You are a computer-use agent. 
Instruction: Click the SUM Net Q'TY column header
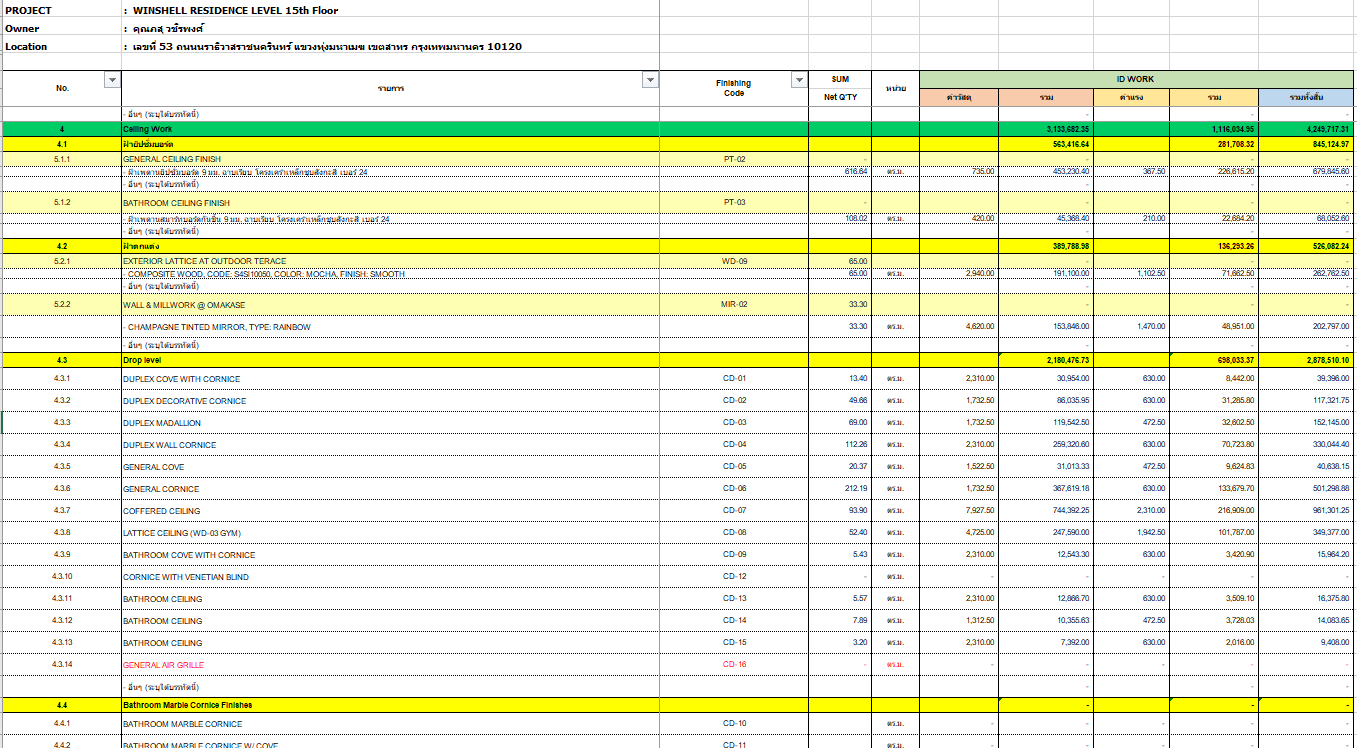(840, 88)
